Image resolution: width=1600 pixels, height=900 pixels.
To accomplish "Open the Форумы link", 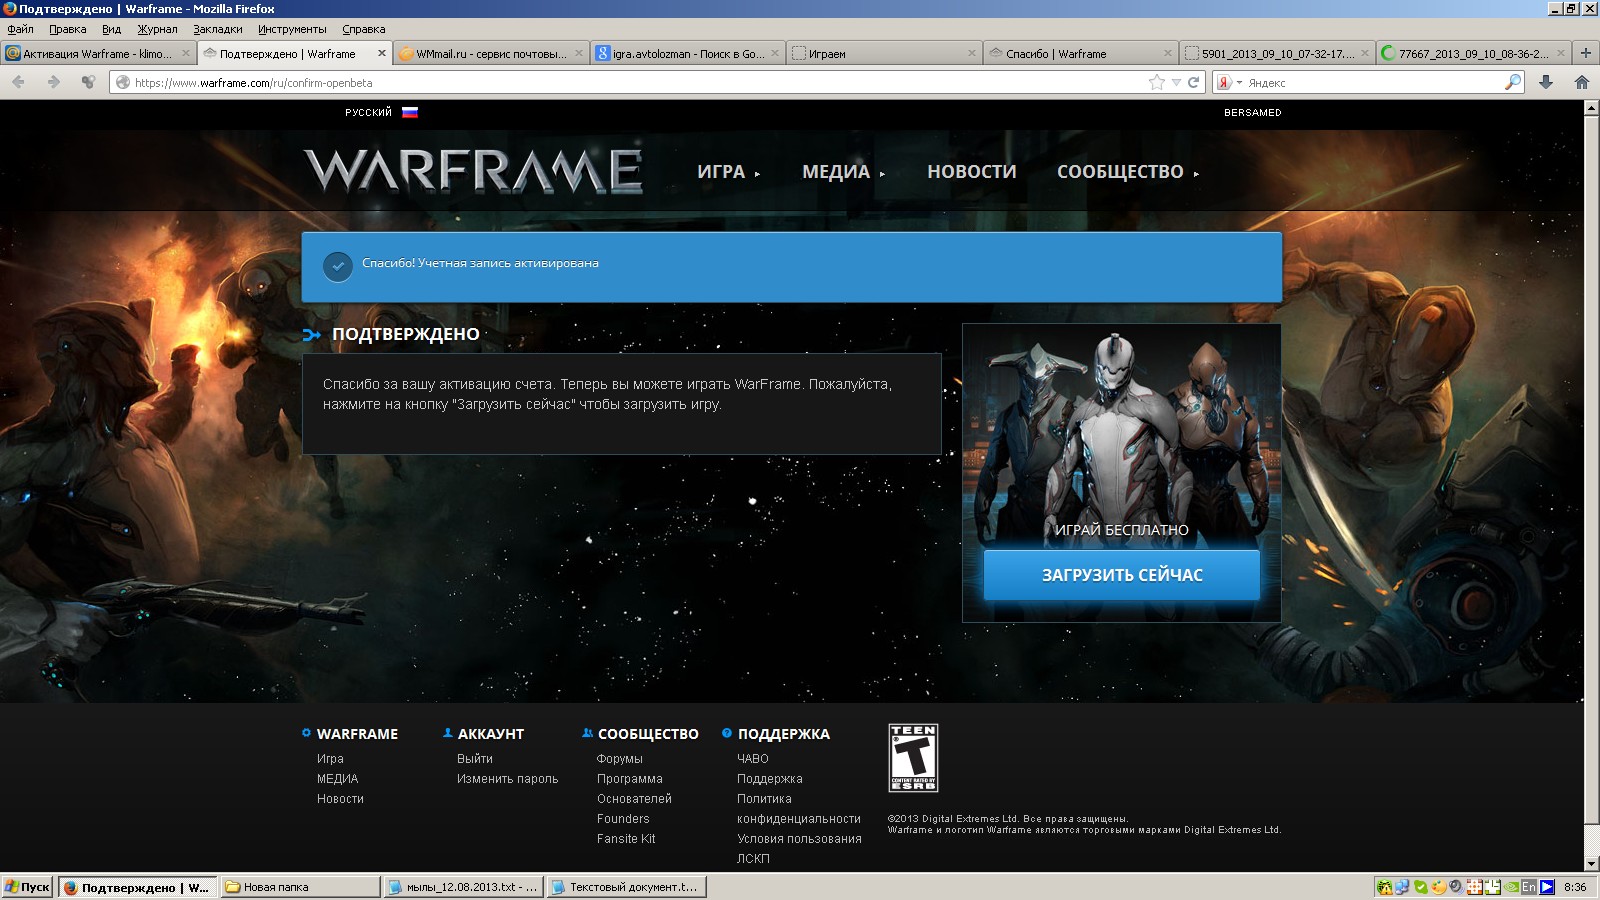I will click(x=620, y=759).
